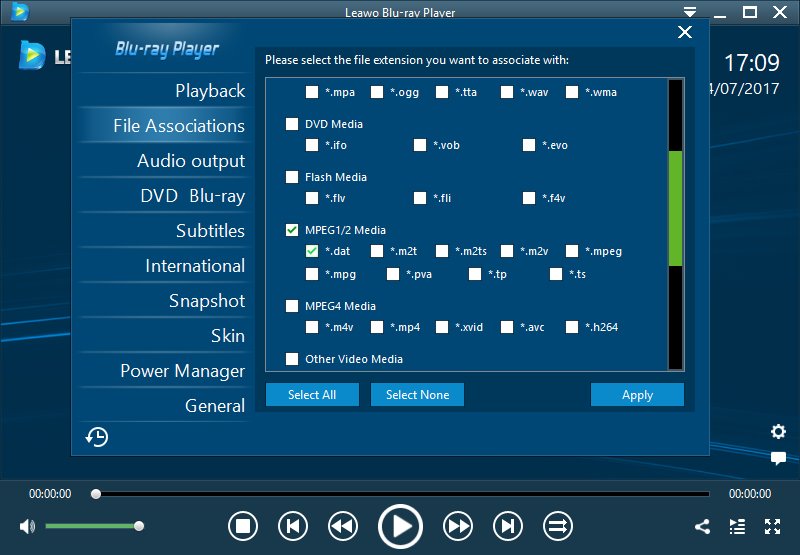Open Power Manager settings
Viewport: 800px width, 555px height.
coord(183,371)
